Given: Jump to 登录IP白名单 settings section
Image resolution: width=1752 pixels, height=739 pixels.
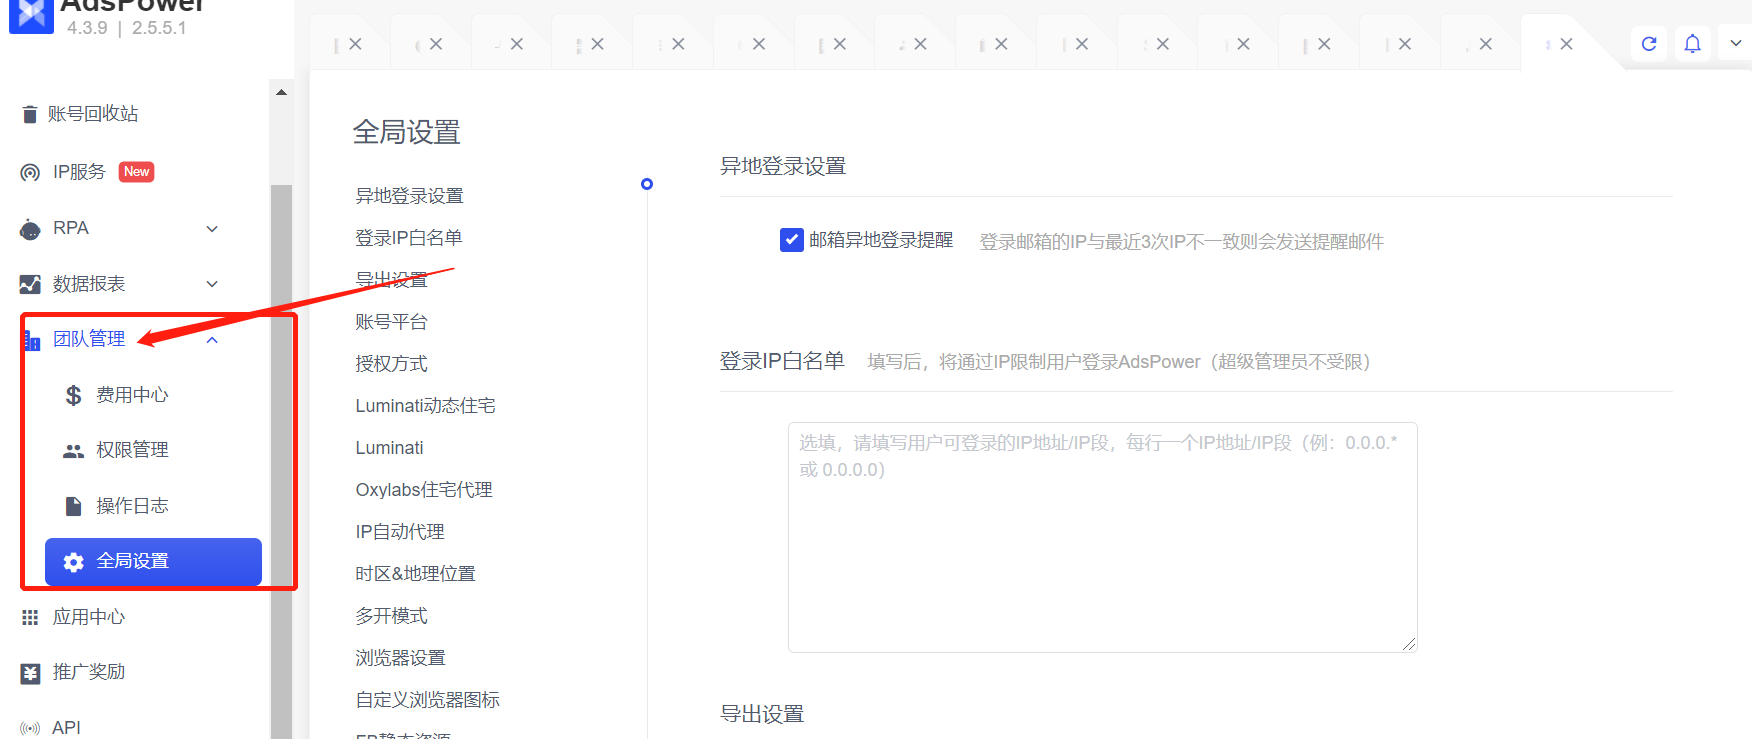Looking at the screenshot, I should 408,238.
